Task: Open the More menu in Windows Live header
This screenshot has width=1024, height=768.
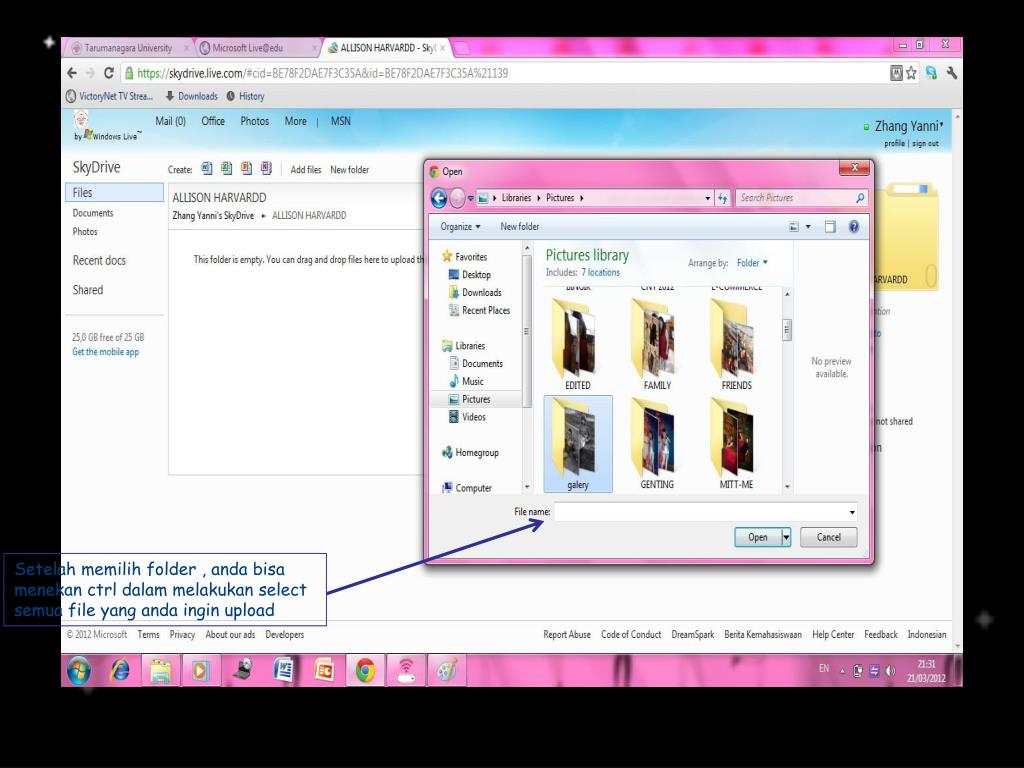Action: point(295,121)
